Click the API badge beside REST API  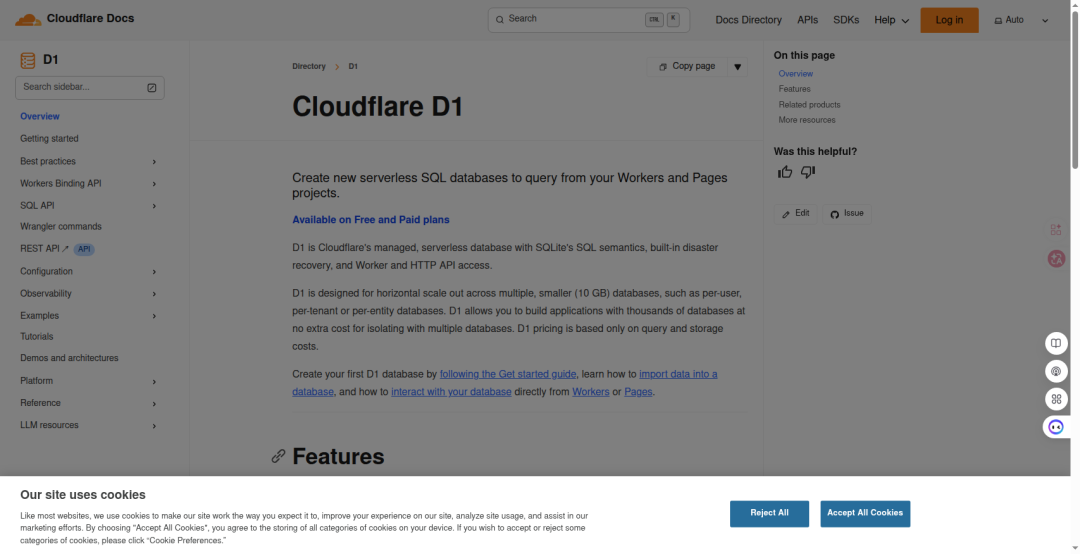[84, 249]
